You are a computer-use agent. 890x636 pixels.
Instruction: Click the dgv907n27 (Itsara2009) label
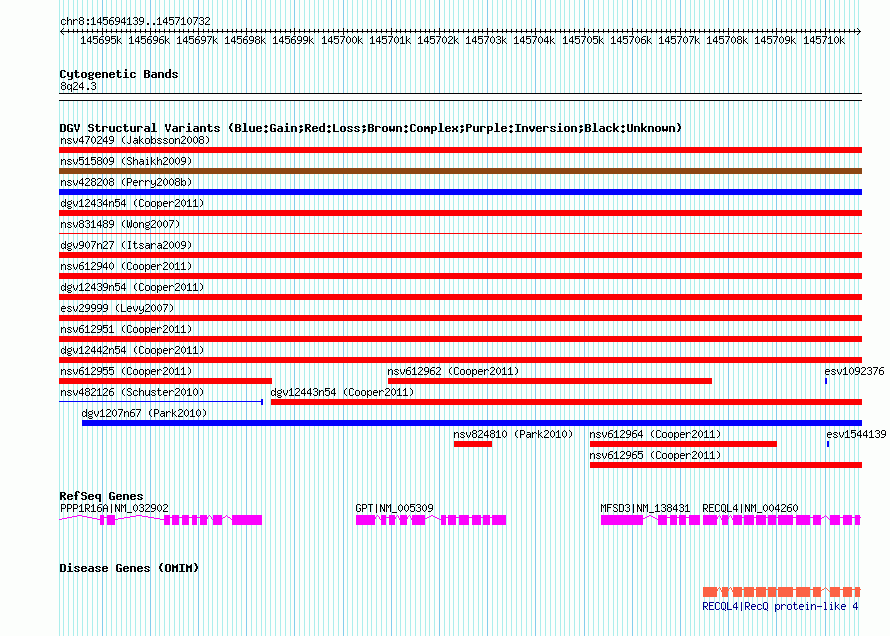click(126, 245)
